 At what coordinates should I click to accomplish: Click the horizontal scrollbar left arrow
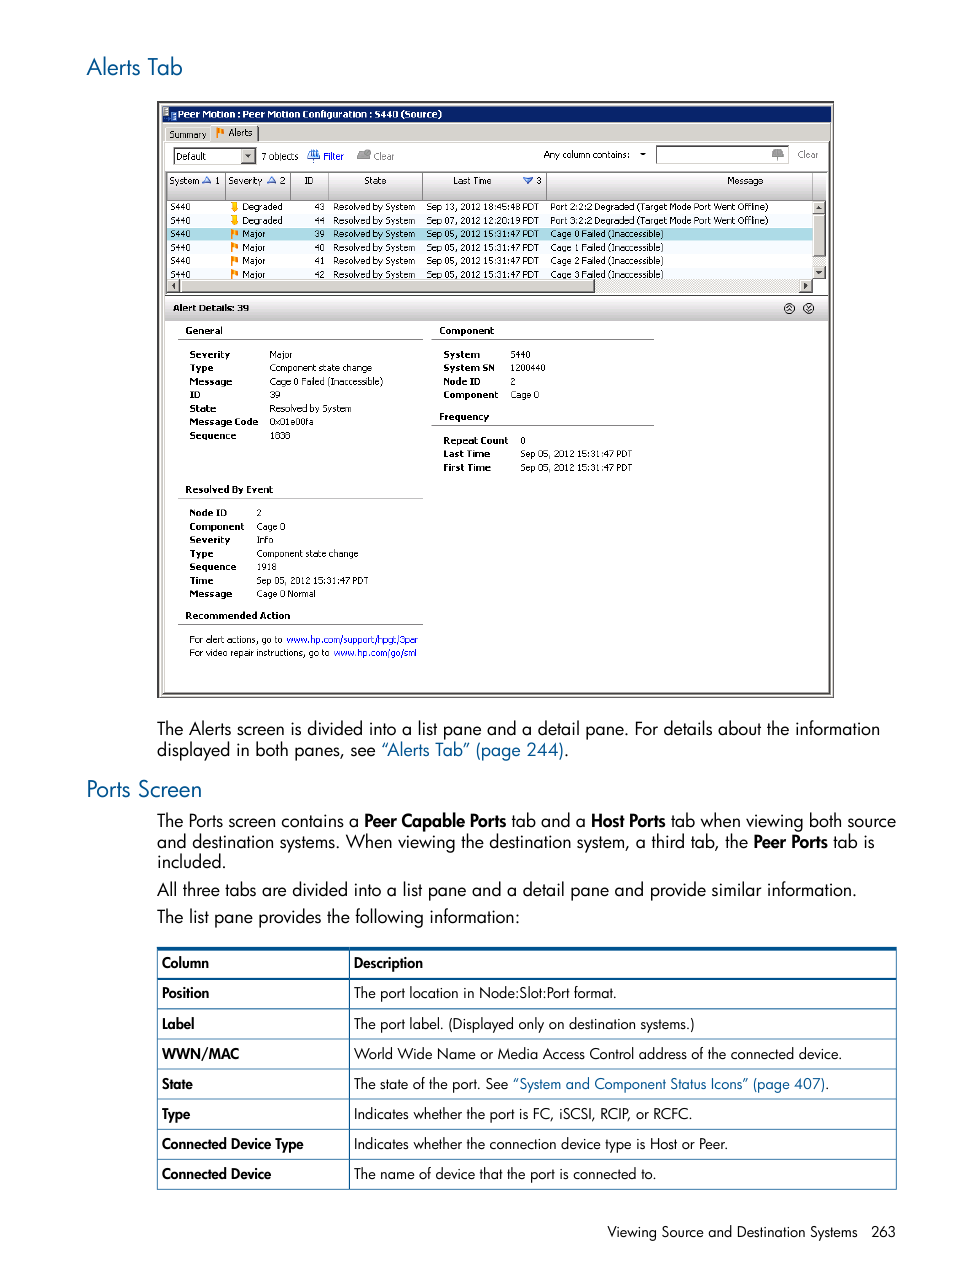(x=173, y=286)
